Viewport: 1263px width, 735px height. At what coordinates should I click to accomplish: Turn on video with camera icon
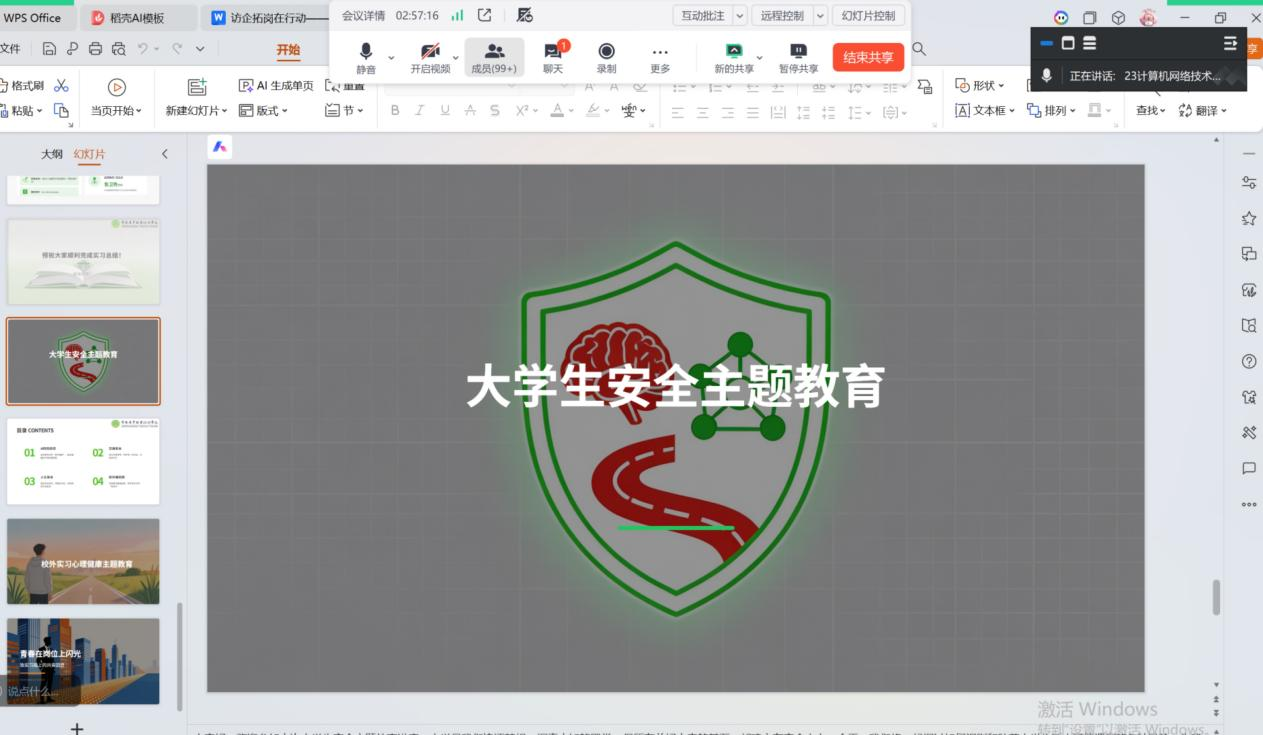[429, 52]
